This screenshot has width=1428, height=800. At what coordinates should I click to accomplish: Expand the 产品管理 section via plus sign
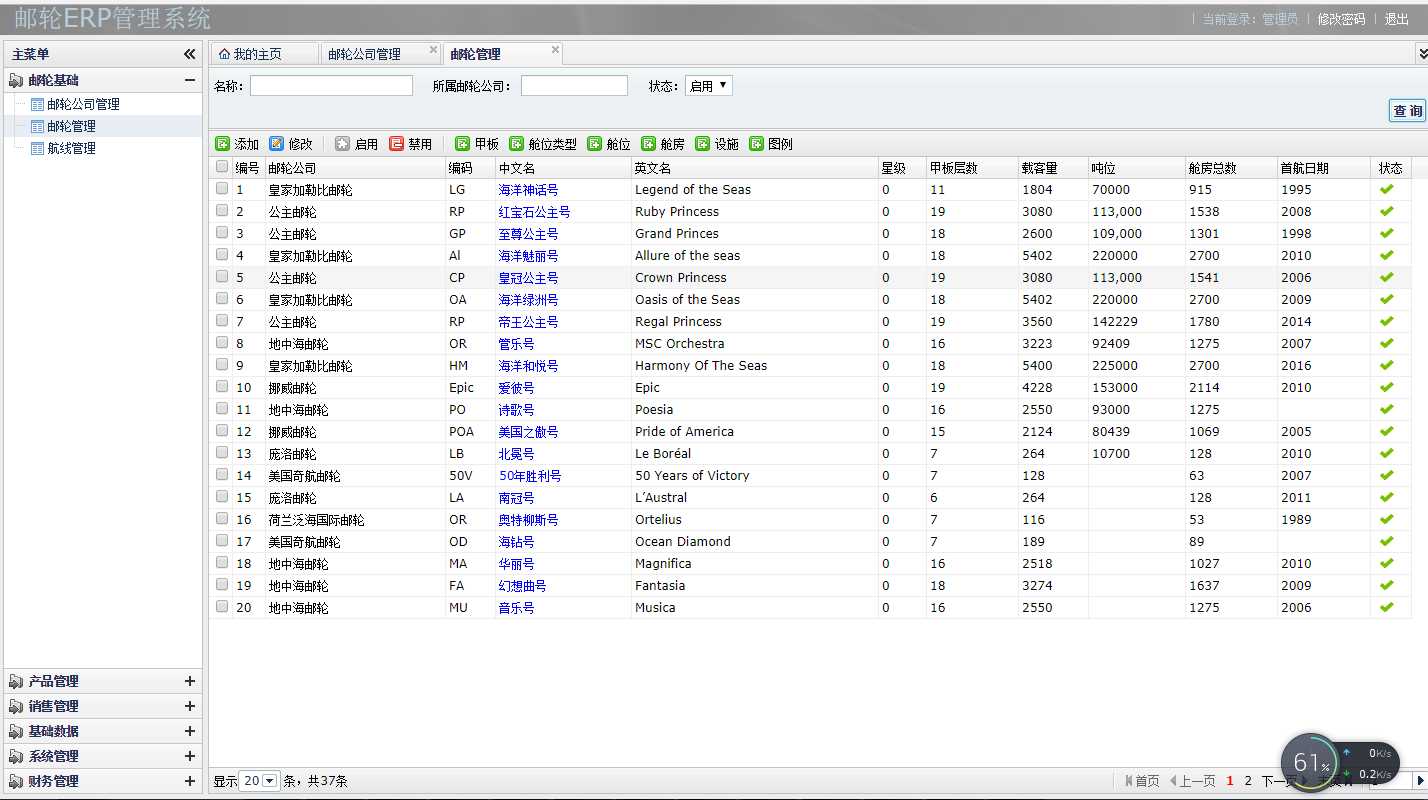(190, 681)
